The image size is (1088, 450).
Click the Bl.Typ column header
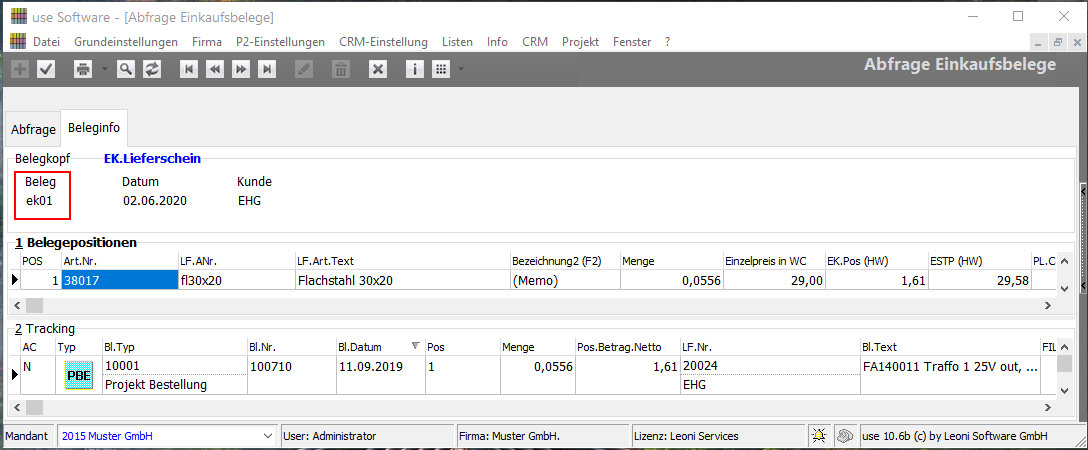click(x=174, y=346)
